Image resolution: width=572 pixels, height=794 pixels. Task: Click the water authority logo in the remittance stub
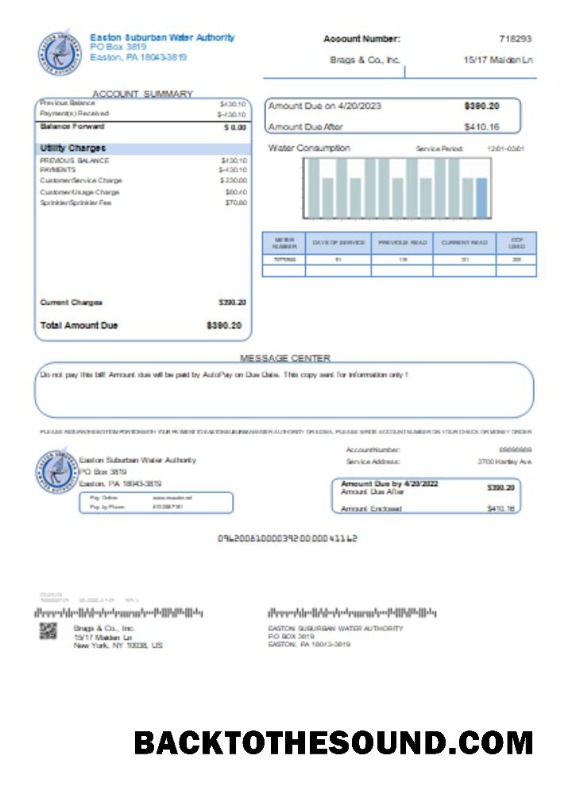pyautogui.click(x=57, y=470)
